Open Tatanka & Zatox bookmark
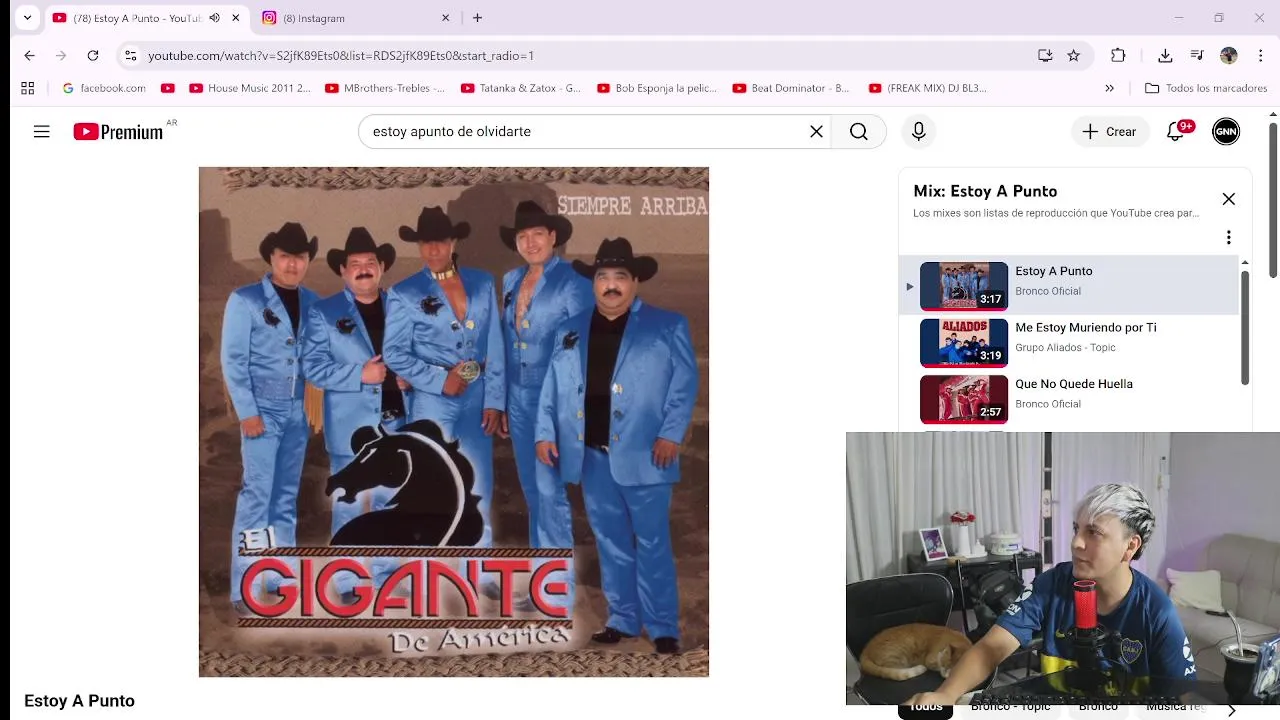The width and height of the screenshot is (1280, 720). coord(521,88)
